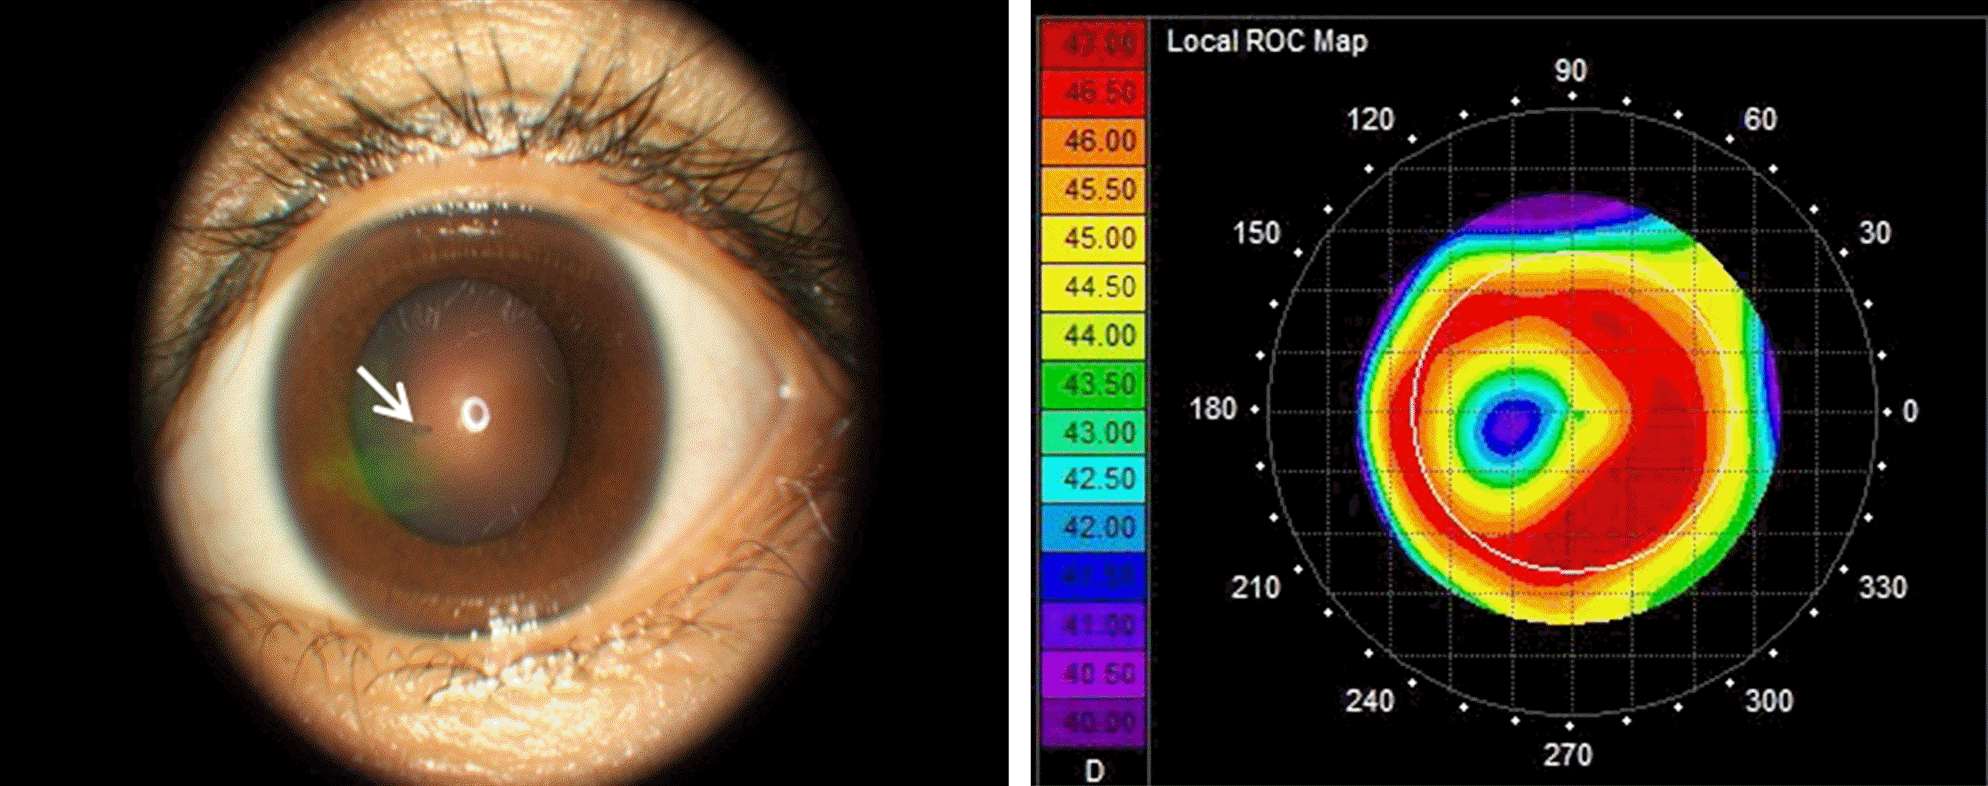The width and height of the screenshot is (1988, 786).
Task: Click the 47.00 dark red legend swatch
Action: coord(1094,44)
